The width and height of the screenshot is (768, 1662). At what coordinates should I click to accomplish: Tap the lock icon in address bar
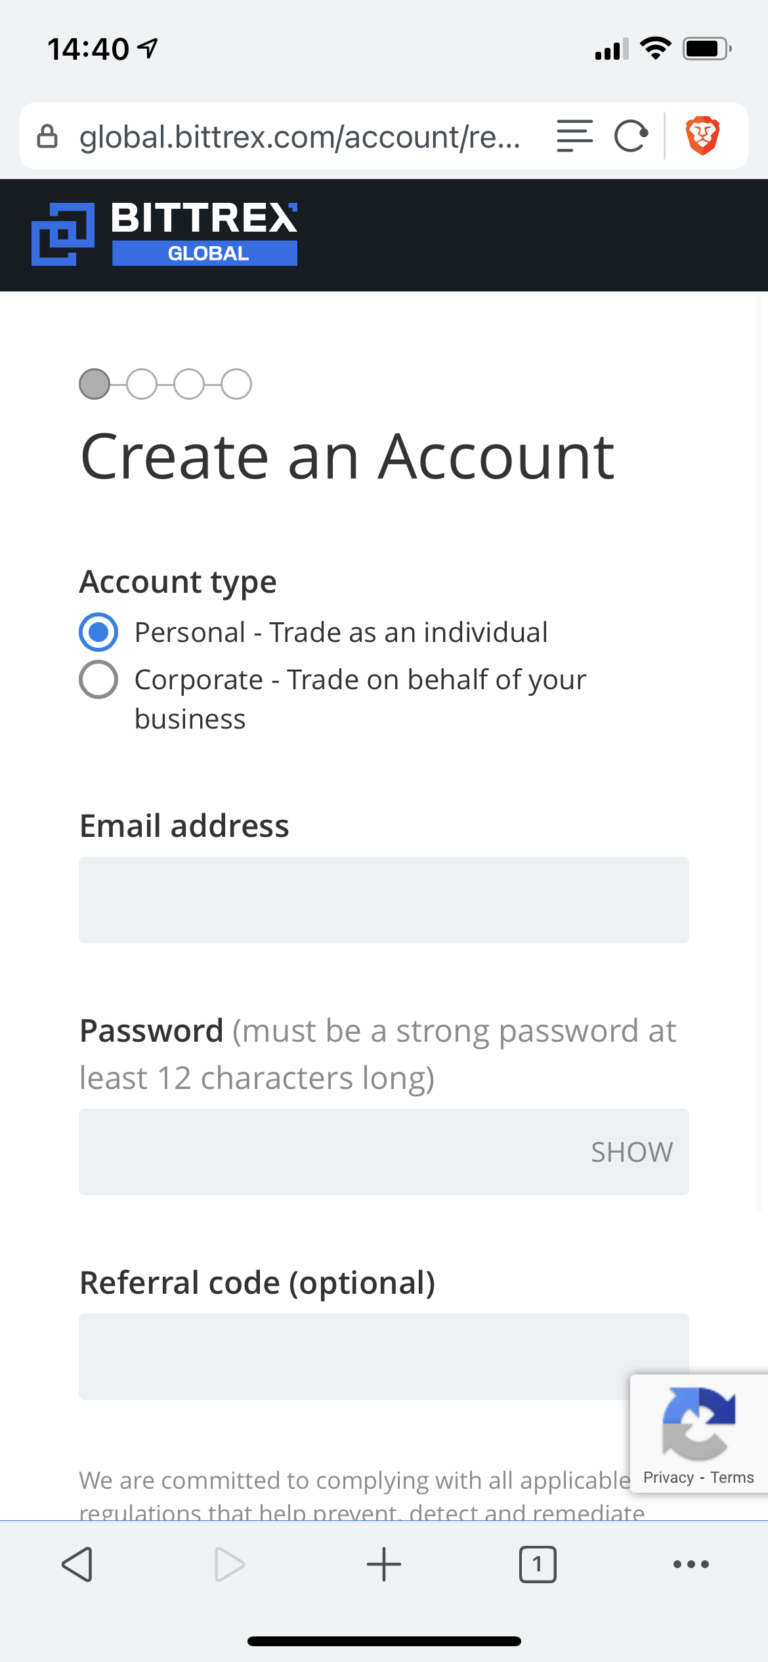pos(47,136)
